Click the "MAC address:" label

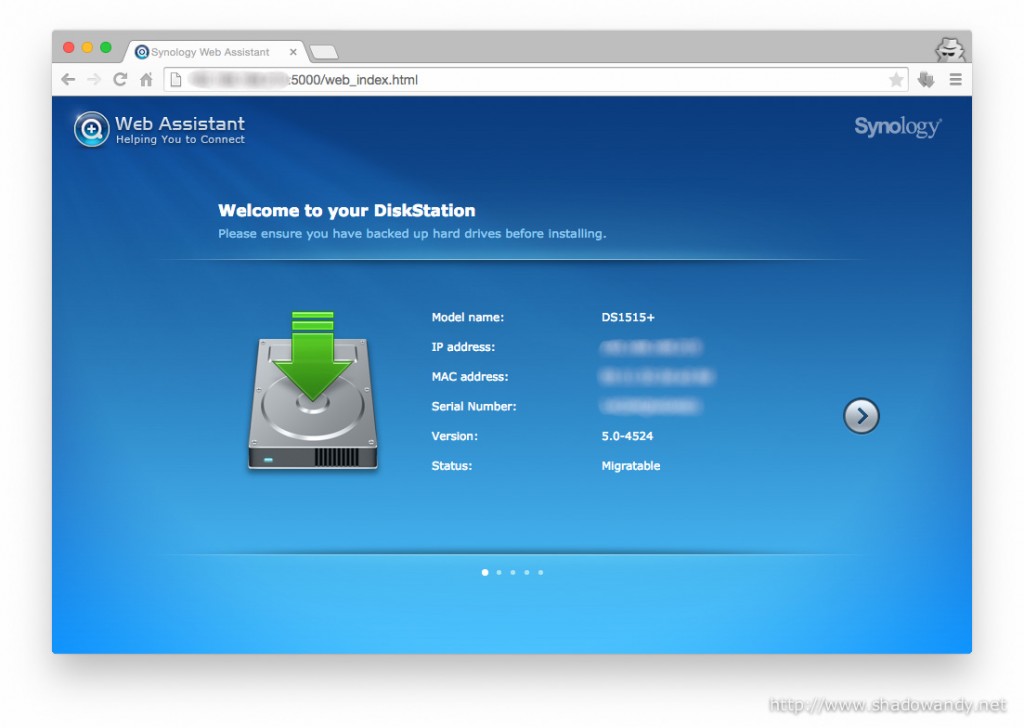(x=470, y=377)
